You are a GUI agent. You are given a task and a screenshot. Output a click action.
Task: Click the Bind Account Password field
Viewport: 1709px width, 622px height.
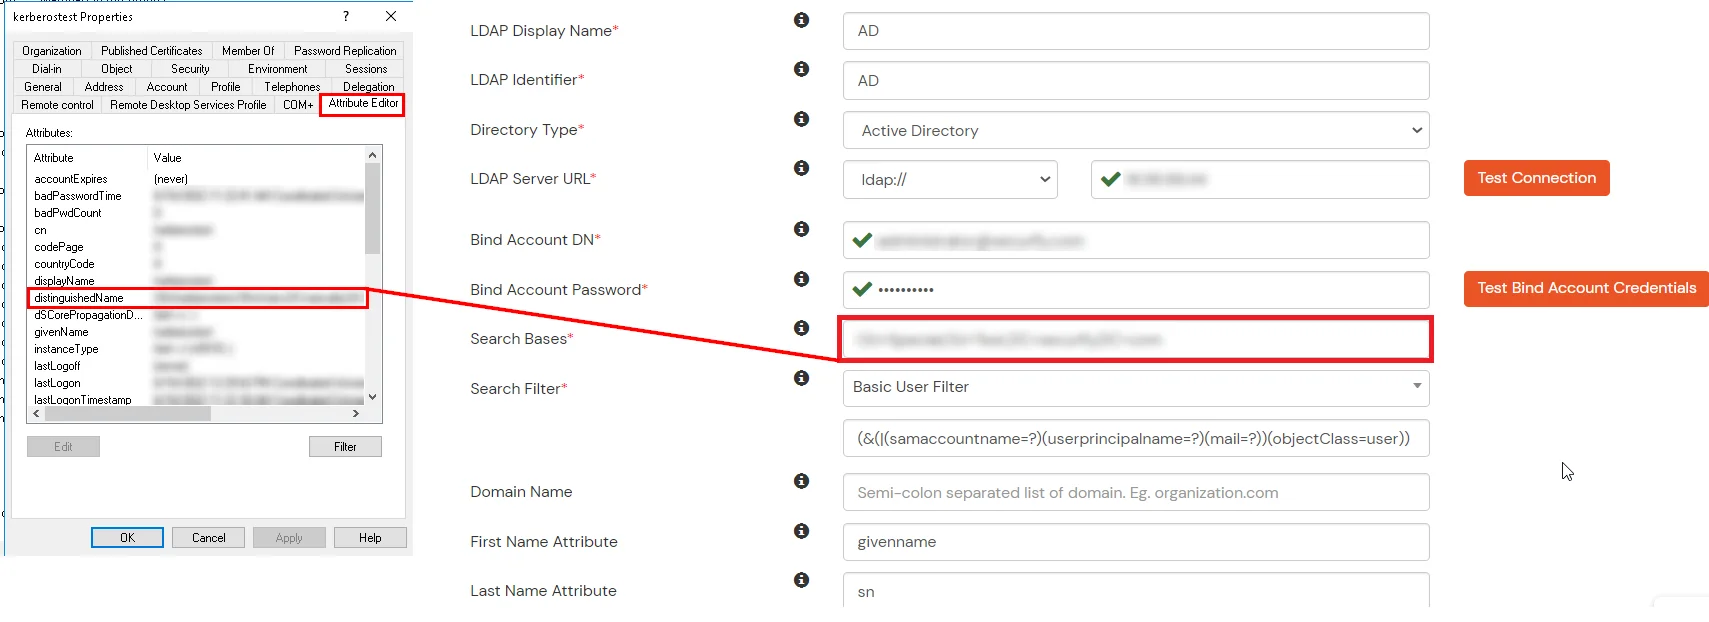1136,290
